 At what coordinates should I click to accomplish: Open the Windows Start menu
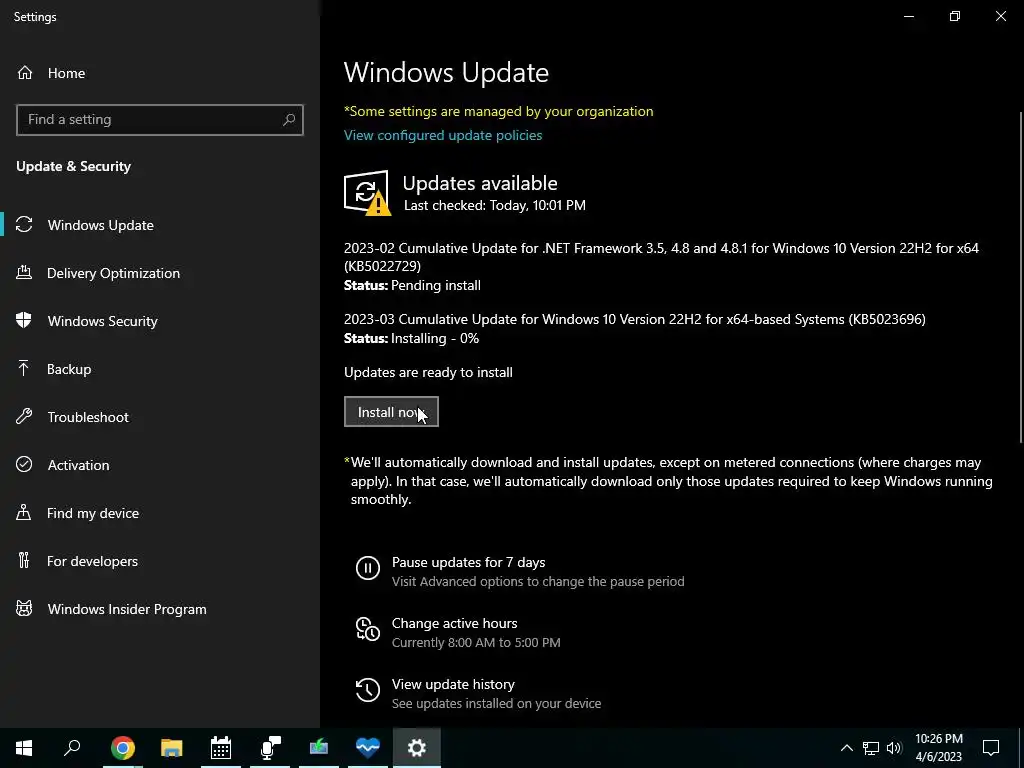24,748
